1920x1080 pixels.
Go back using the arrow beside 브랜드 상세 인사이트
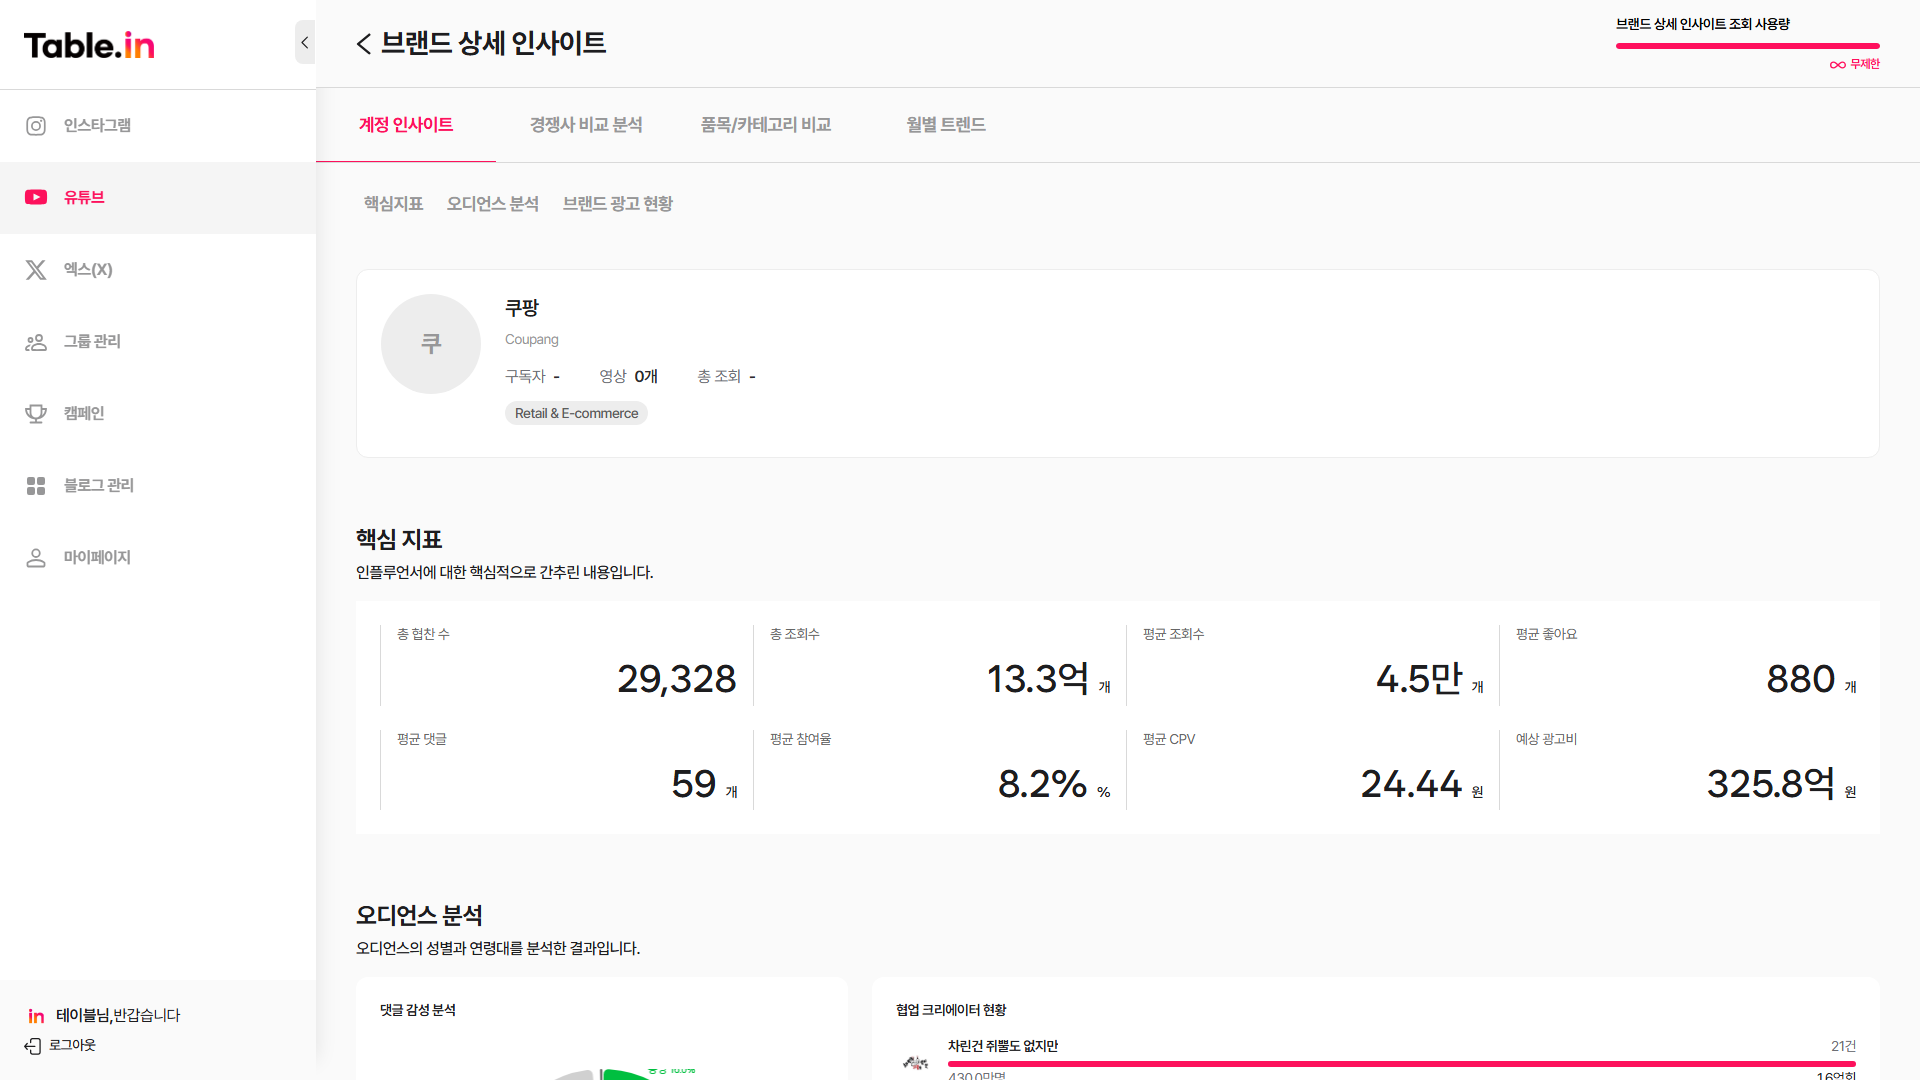364,43
